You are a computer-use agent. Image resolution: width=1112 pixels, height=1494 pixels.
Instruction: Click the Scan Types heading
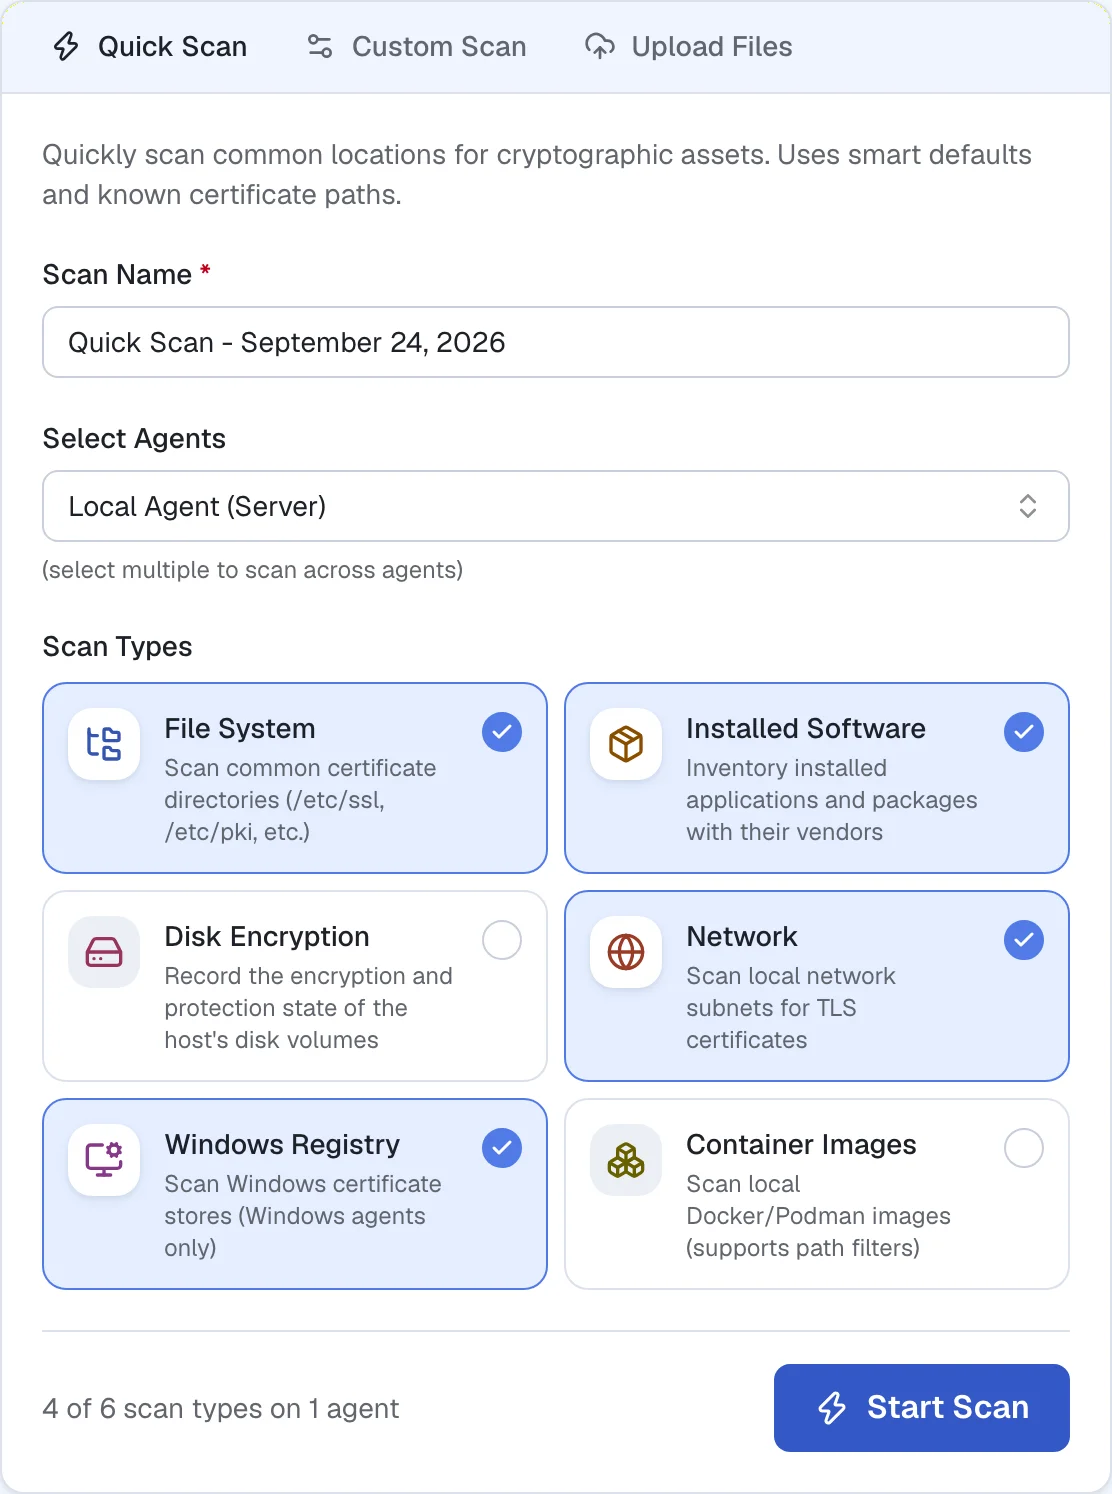(x=118, y=647)
